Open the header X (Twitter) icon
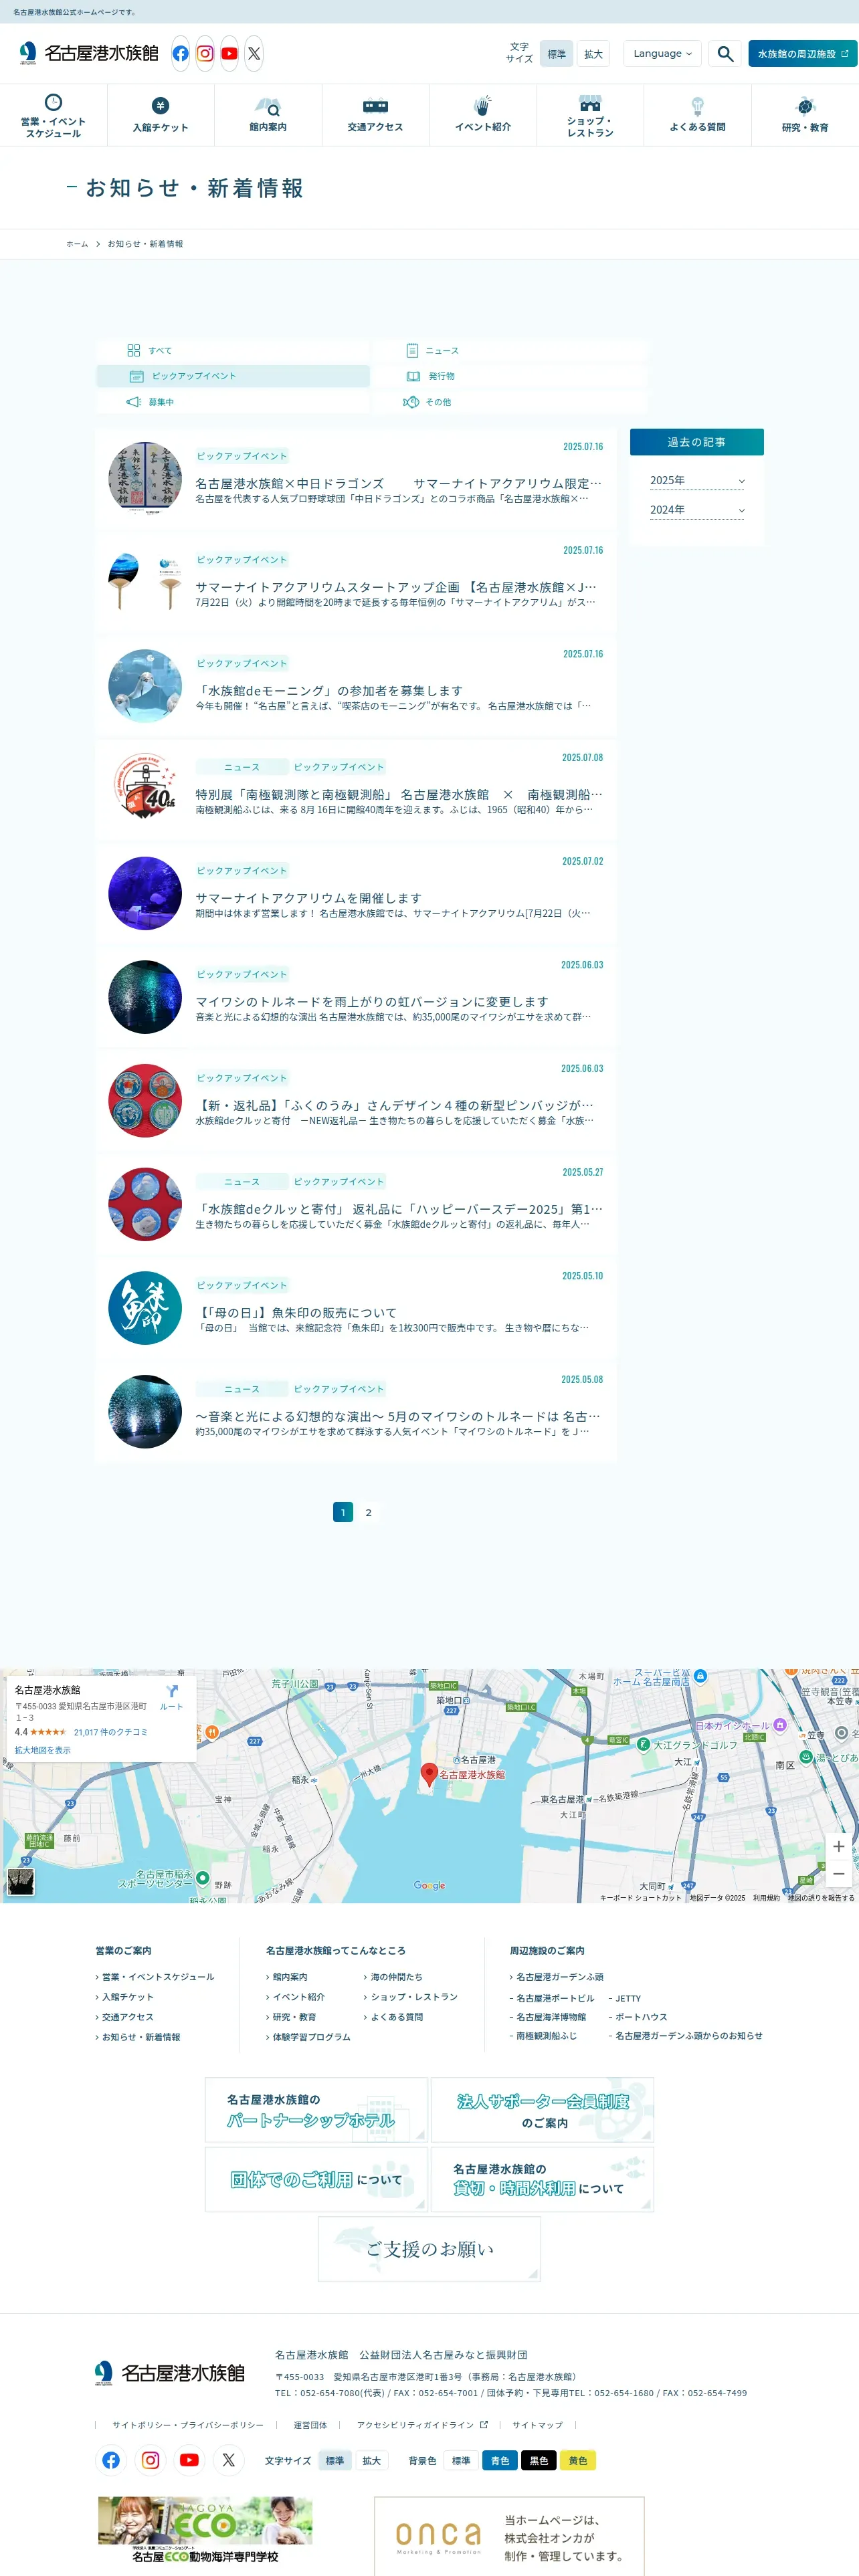The height and width of the screenshot is (2576, 859). tap(254, 54)
